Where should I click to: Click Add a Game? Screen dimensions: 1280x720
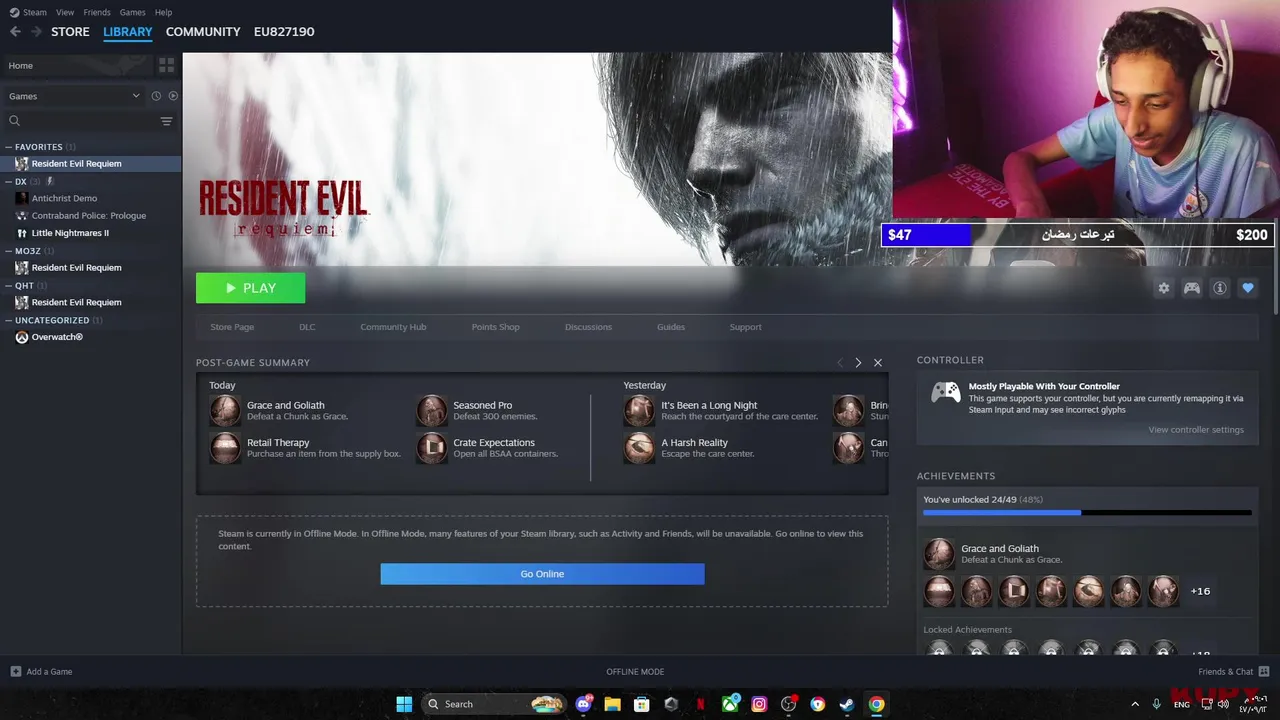pos(41,672)
